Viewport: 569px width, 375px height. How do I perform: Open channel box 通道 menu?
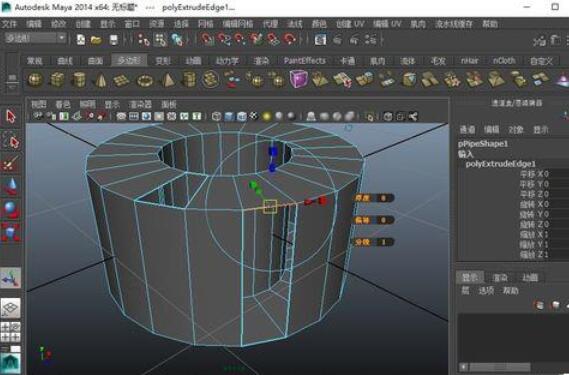click(467, 130)
